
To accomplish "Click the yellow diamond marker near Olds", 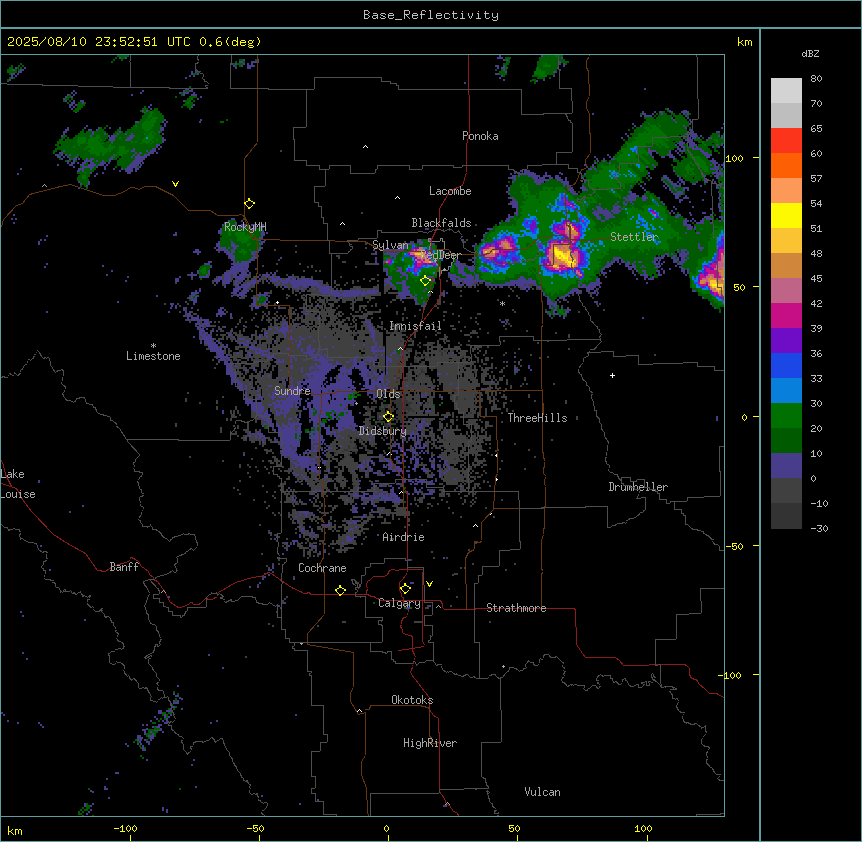I will 388,417.
